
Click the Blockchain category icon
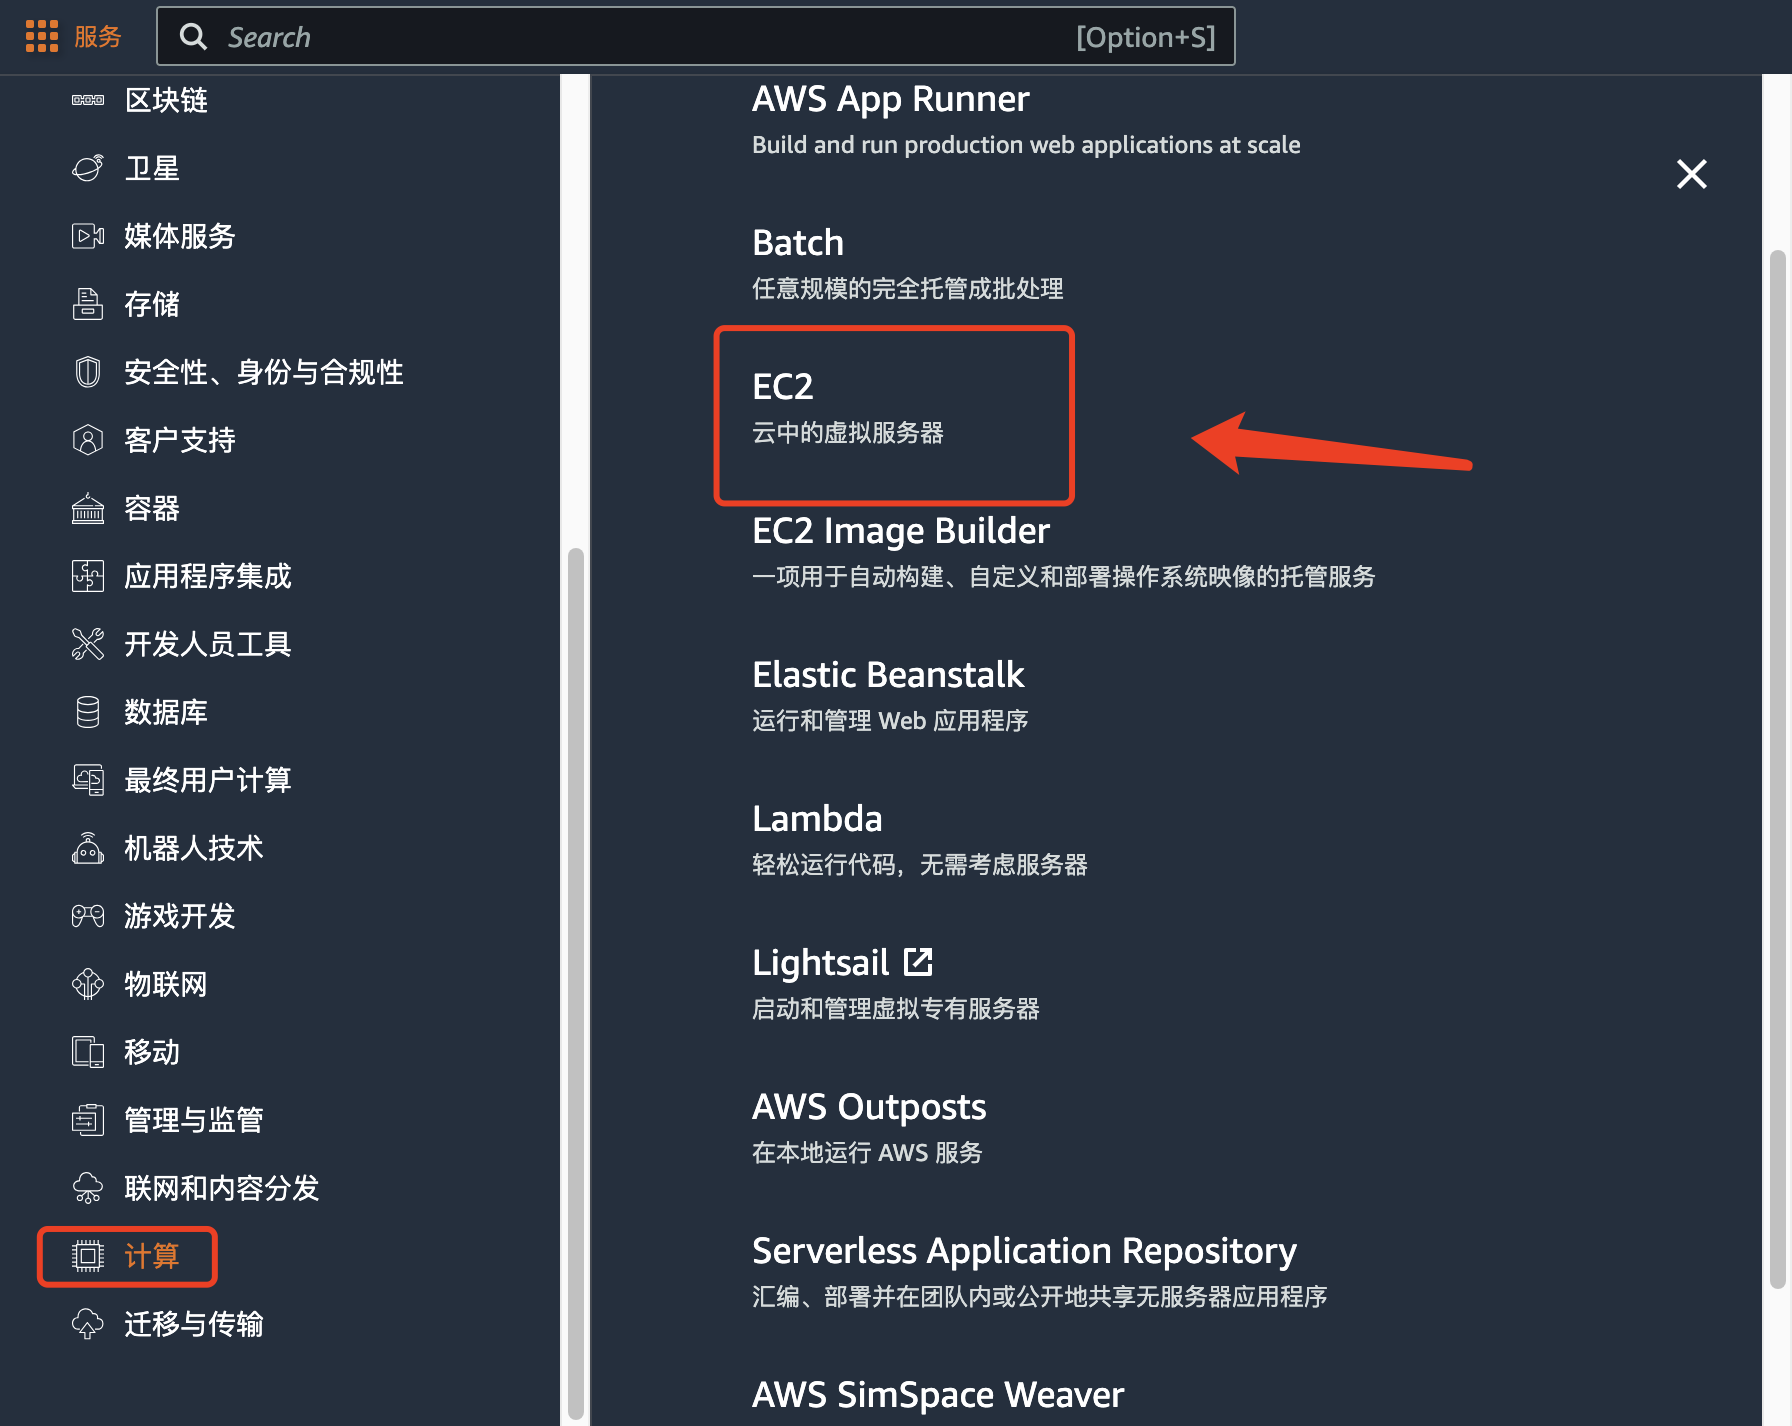(88, 100)
